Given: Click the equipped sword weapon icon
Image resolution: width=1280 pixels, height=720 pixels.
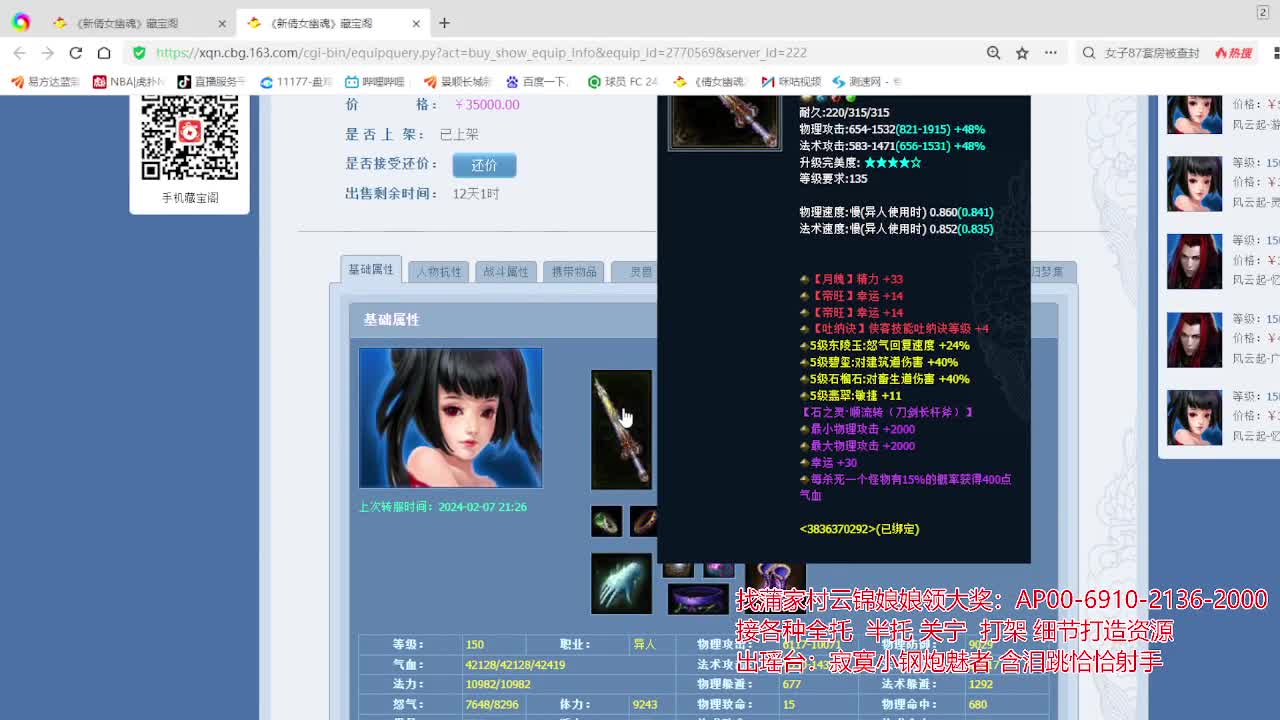Looking at the screenshot, I should click(x=622, y=428).
